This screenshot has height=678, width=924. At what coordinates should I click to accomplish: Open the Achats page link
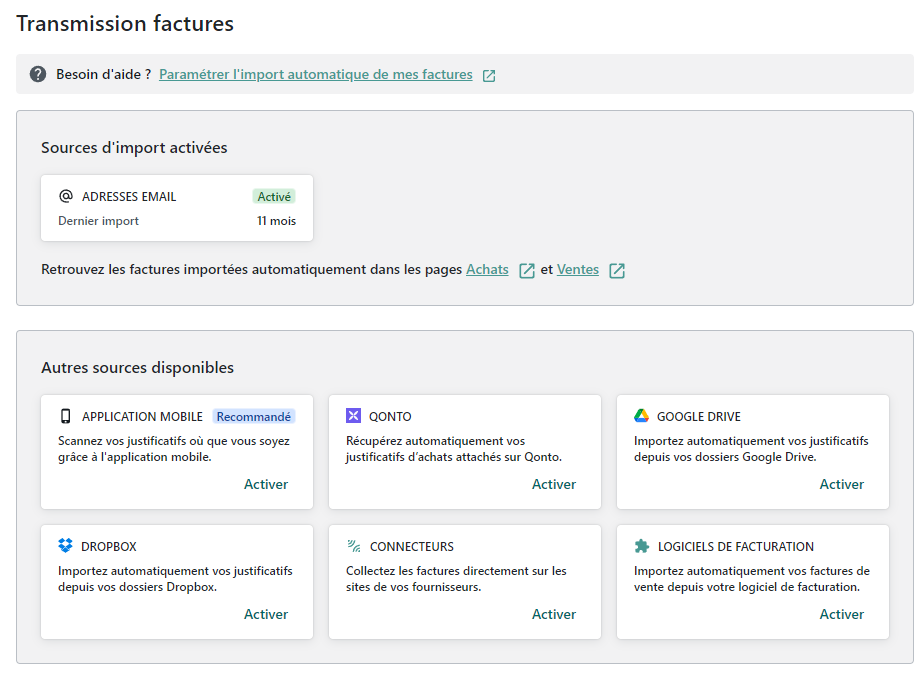(487, 269)
